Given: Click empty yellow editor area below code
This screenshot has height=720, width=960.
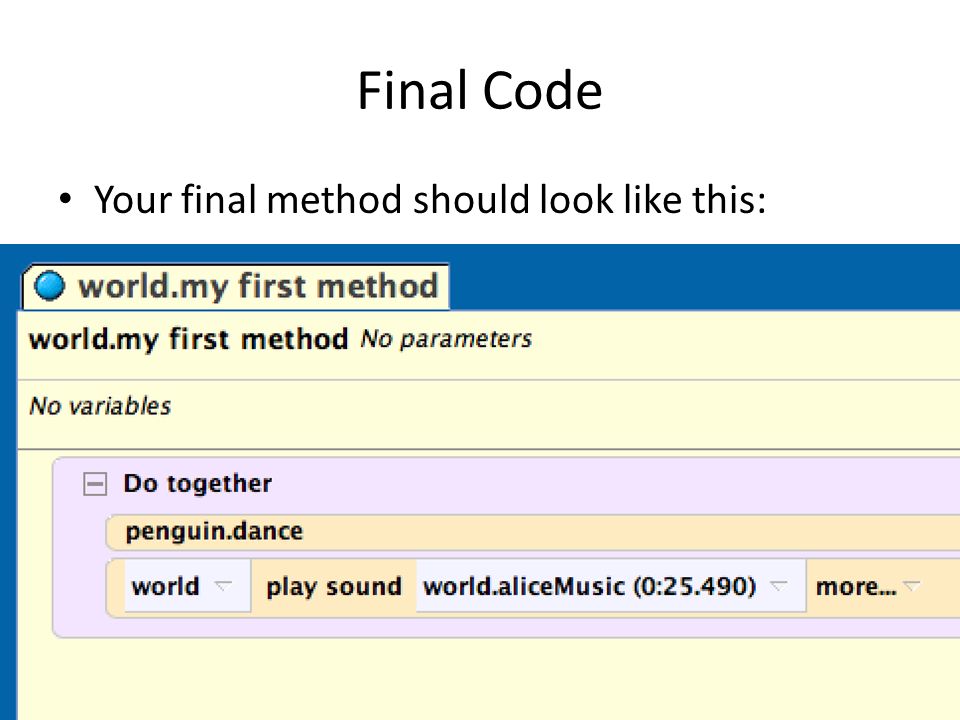Looking at the screenshot, I should (489, 680).
